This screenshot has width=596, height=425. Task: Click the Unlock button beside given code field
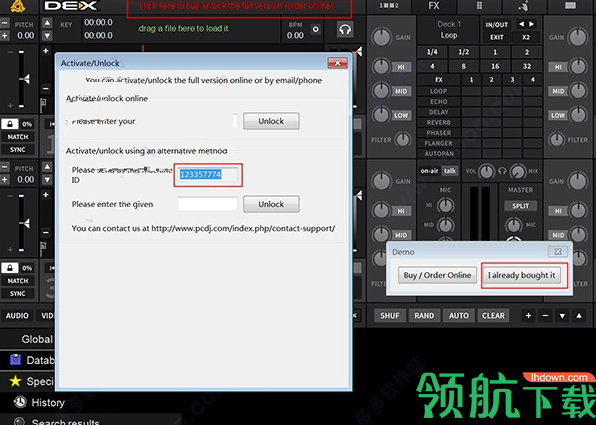pyautogui.click(x=271, y=204)
